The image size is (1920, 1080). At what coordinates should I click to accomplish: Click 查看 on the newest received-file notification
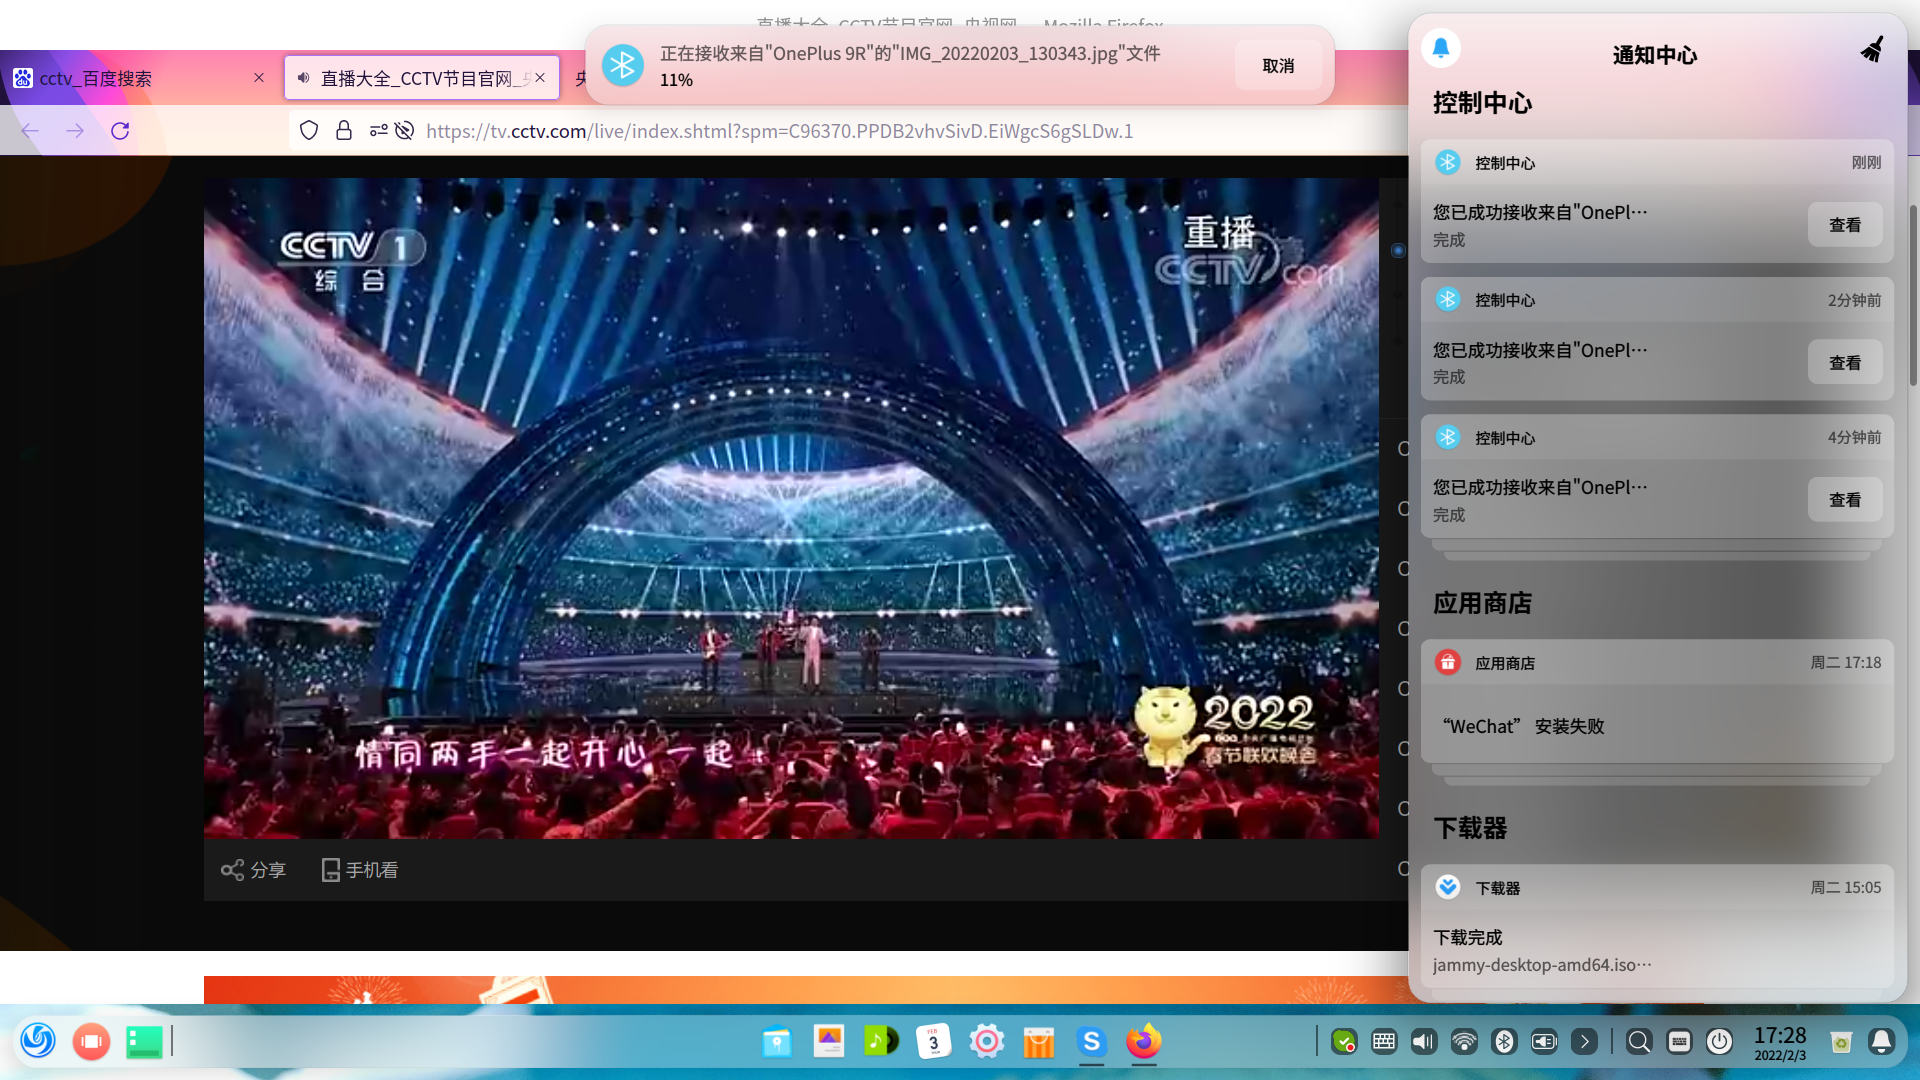(x=1844, y=225)
